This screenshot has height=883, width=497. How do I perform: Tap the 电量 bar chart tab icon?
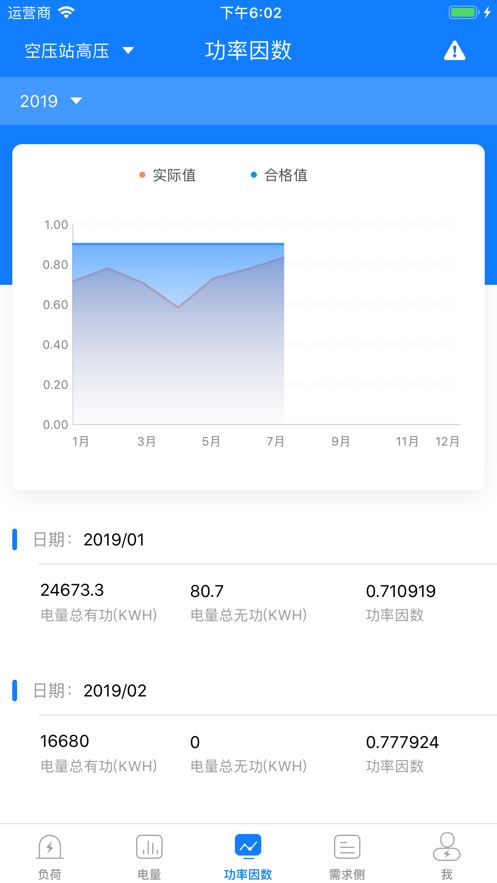point(149,846)
